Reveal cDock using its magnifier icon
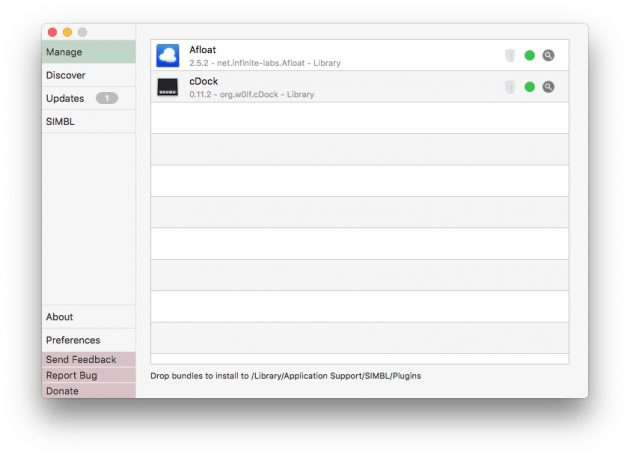This screenshot has height=458, width=630. [548, 87]
